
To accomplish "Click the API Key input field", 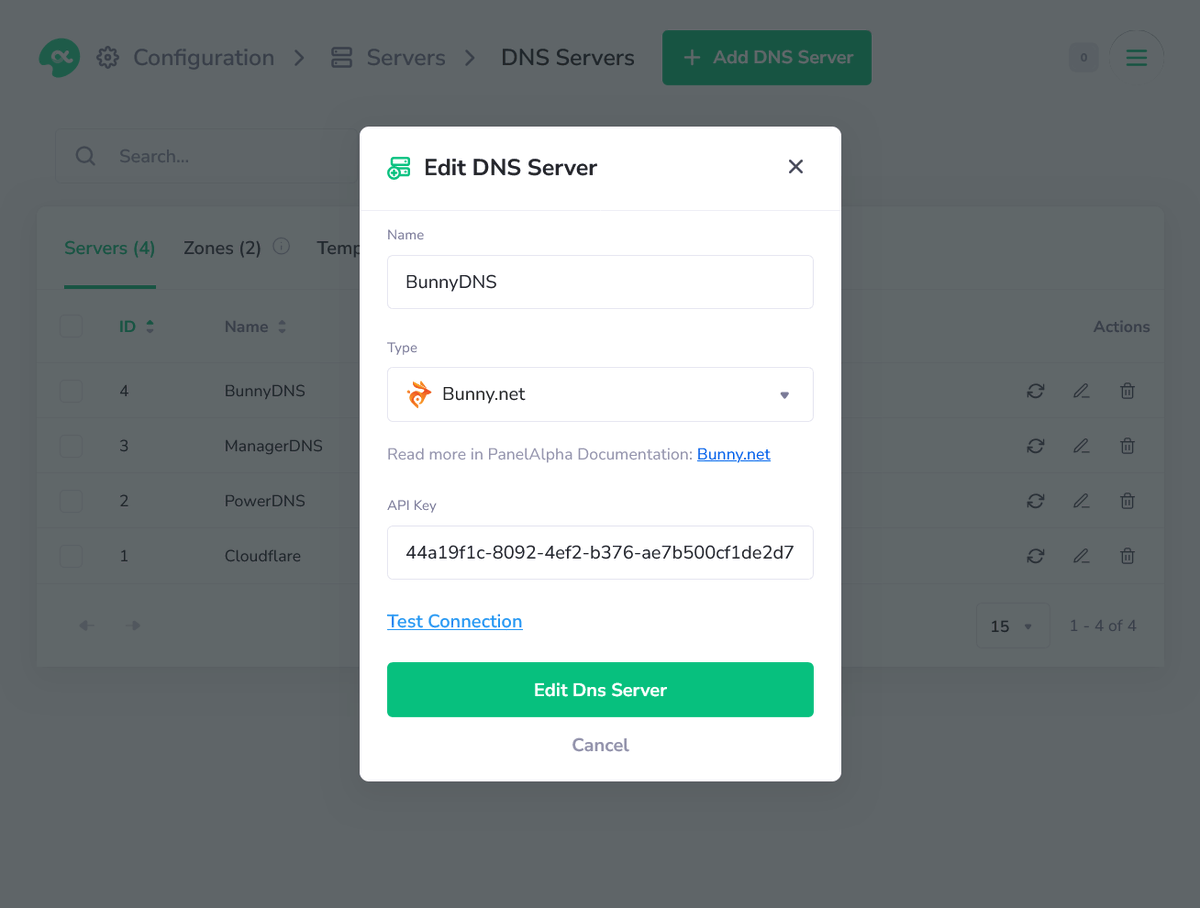I will point(600,553).
